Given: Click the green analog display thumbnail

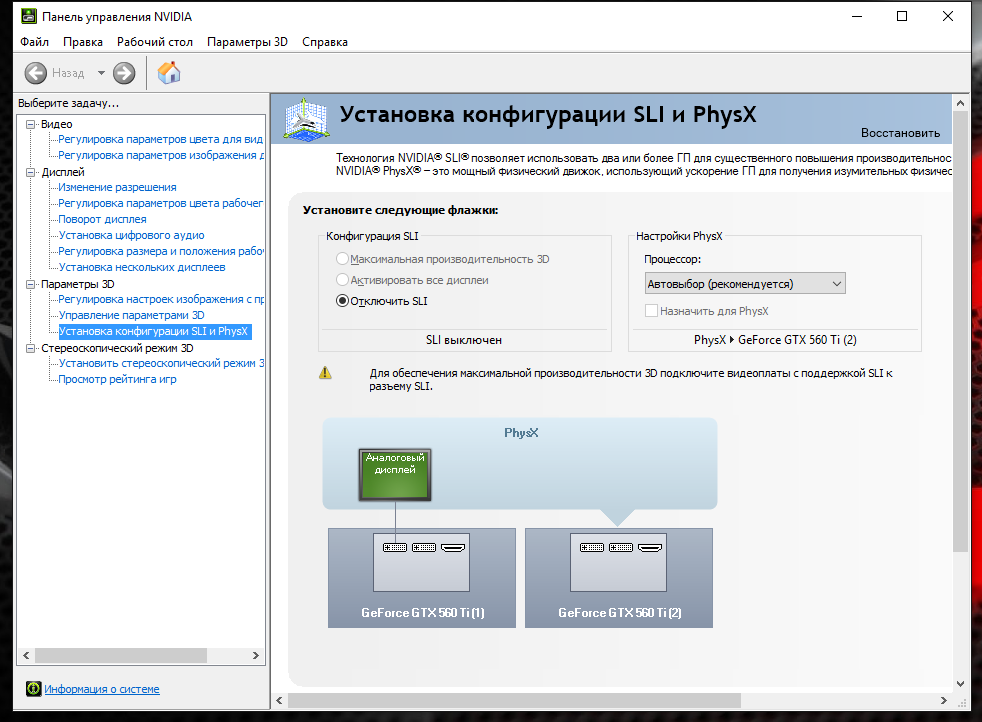Looking at the screenshot, I should coord(395,475).
